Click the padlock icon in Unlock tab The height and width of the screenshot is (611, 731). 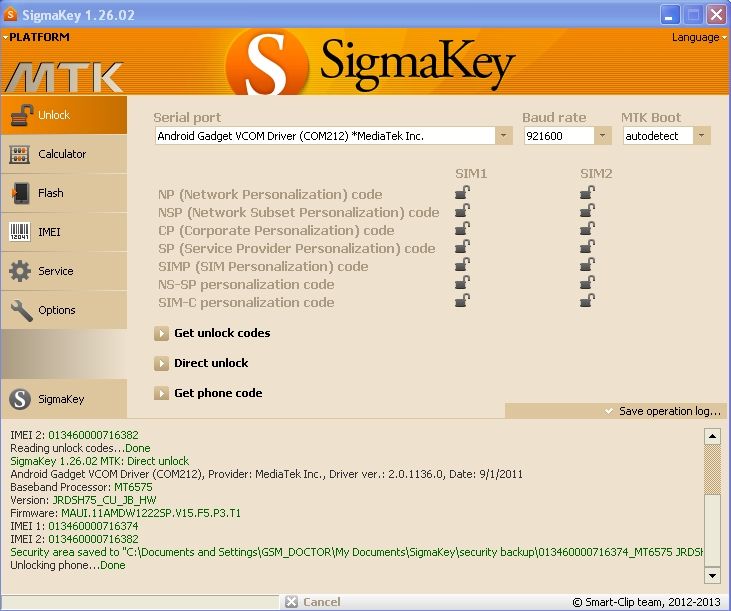tap(22, 115)
